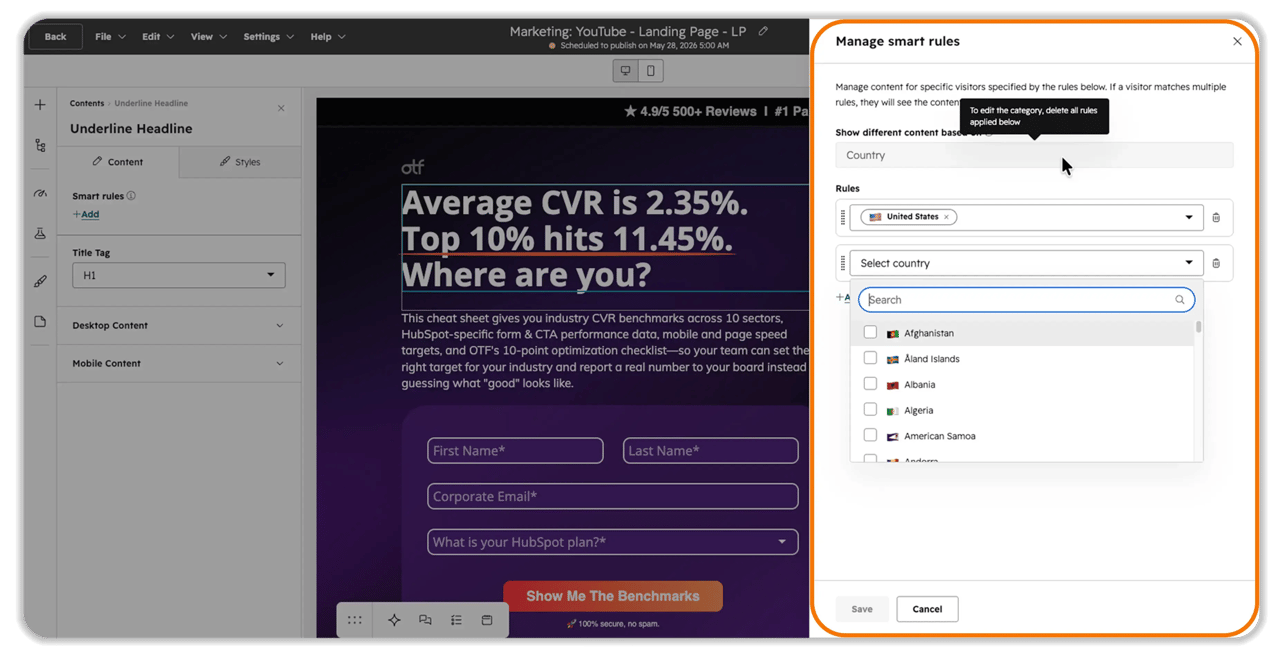Open the page file icon in sidebar
The image size is (1280, 665).
tap(40, 322)
